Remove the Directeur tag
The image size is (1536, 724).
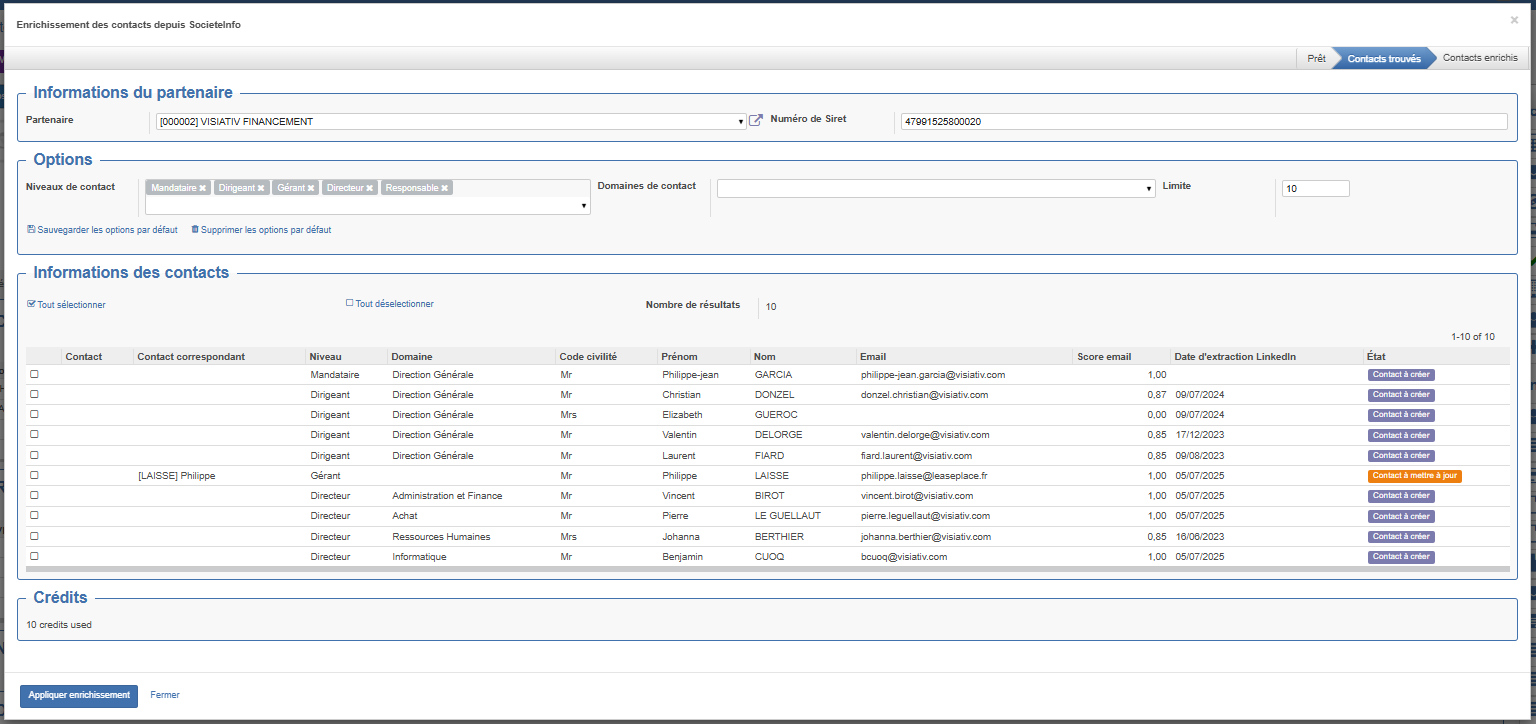pos(369,188)
